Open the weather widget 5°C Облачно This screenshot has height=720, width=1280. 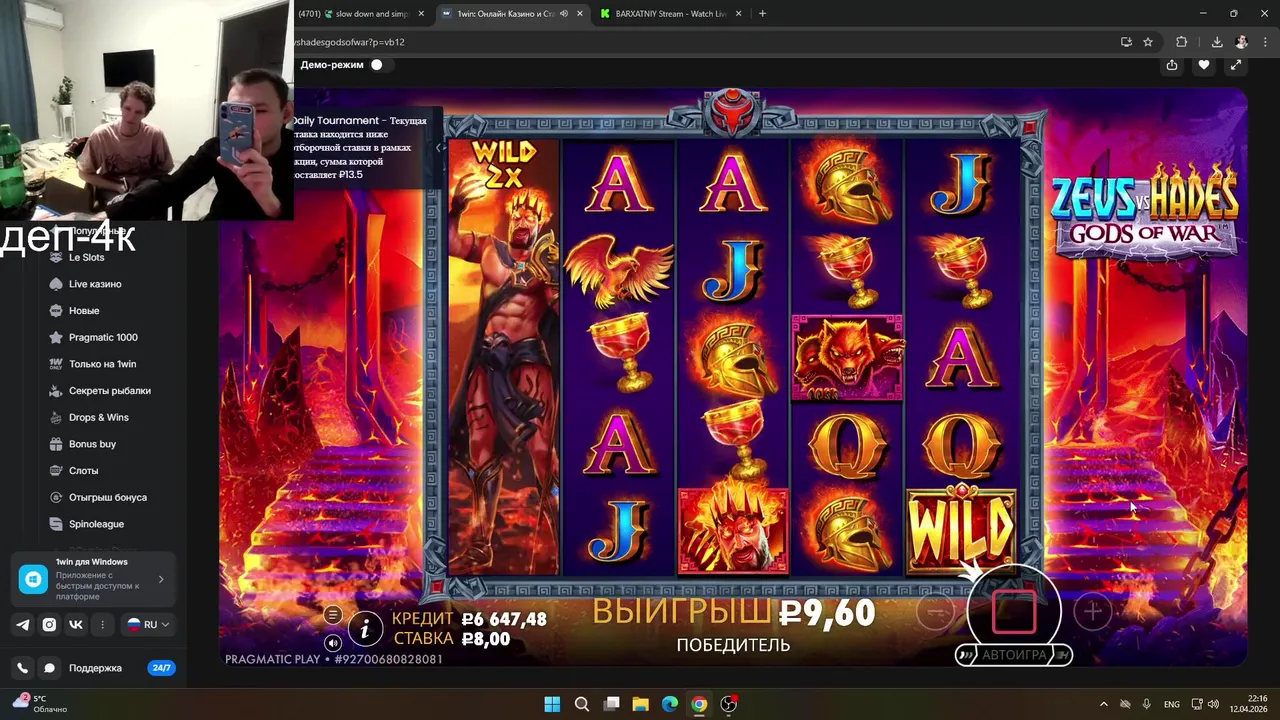40,704
